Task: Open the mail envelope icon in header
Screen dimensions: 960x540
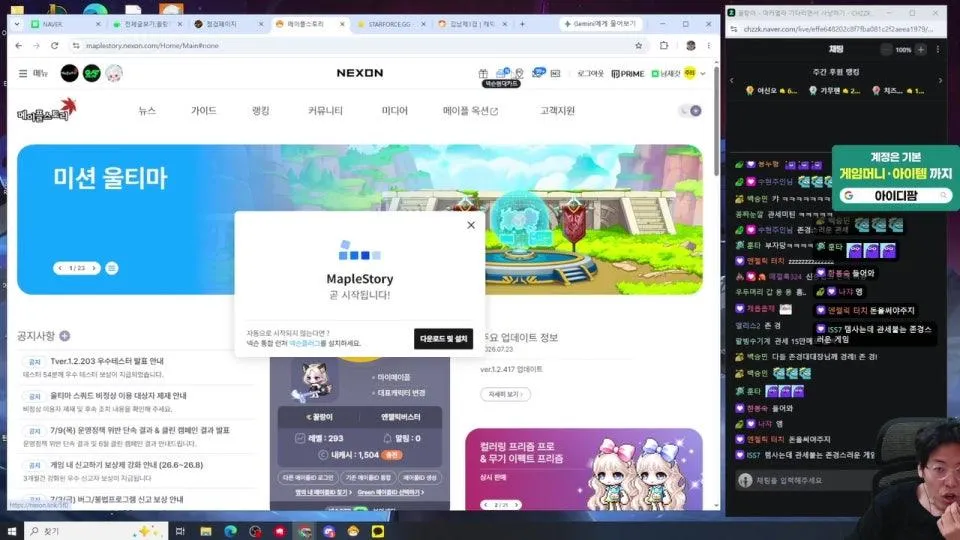Action: [x=555, y=73]
